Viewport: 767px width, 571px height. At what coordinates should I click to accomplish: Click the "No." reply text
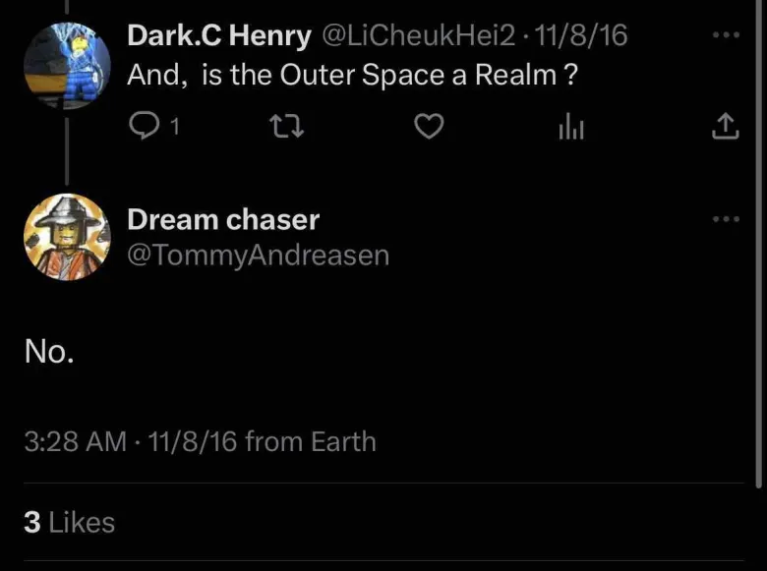click(48, 351)
